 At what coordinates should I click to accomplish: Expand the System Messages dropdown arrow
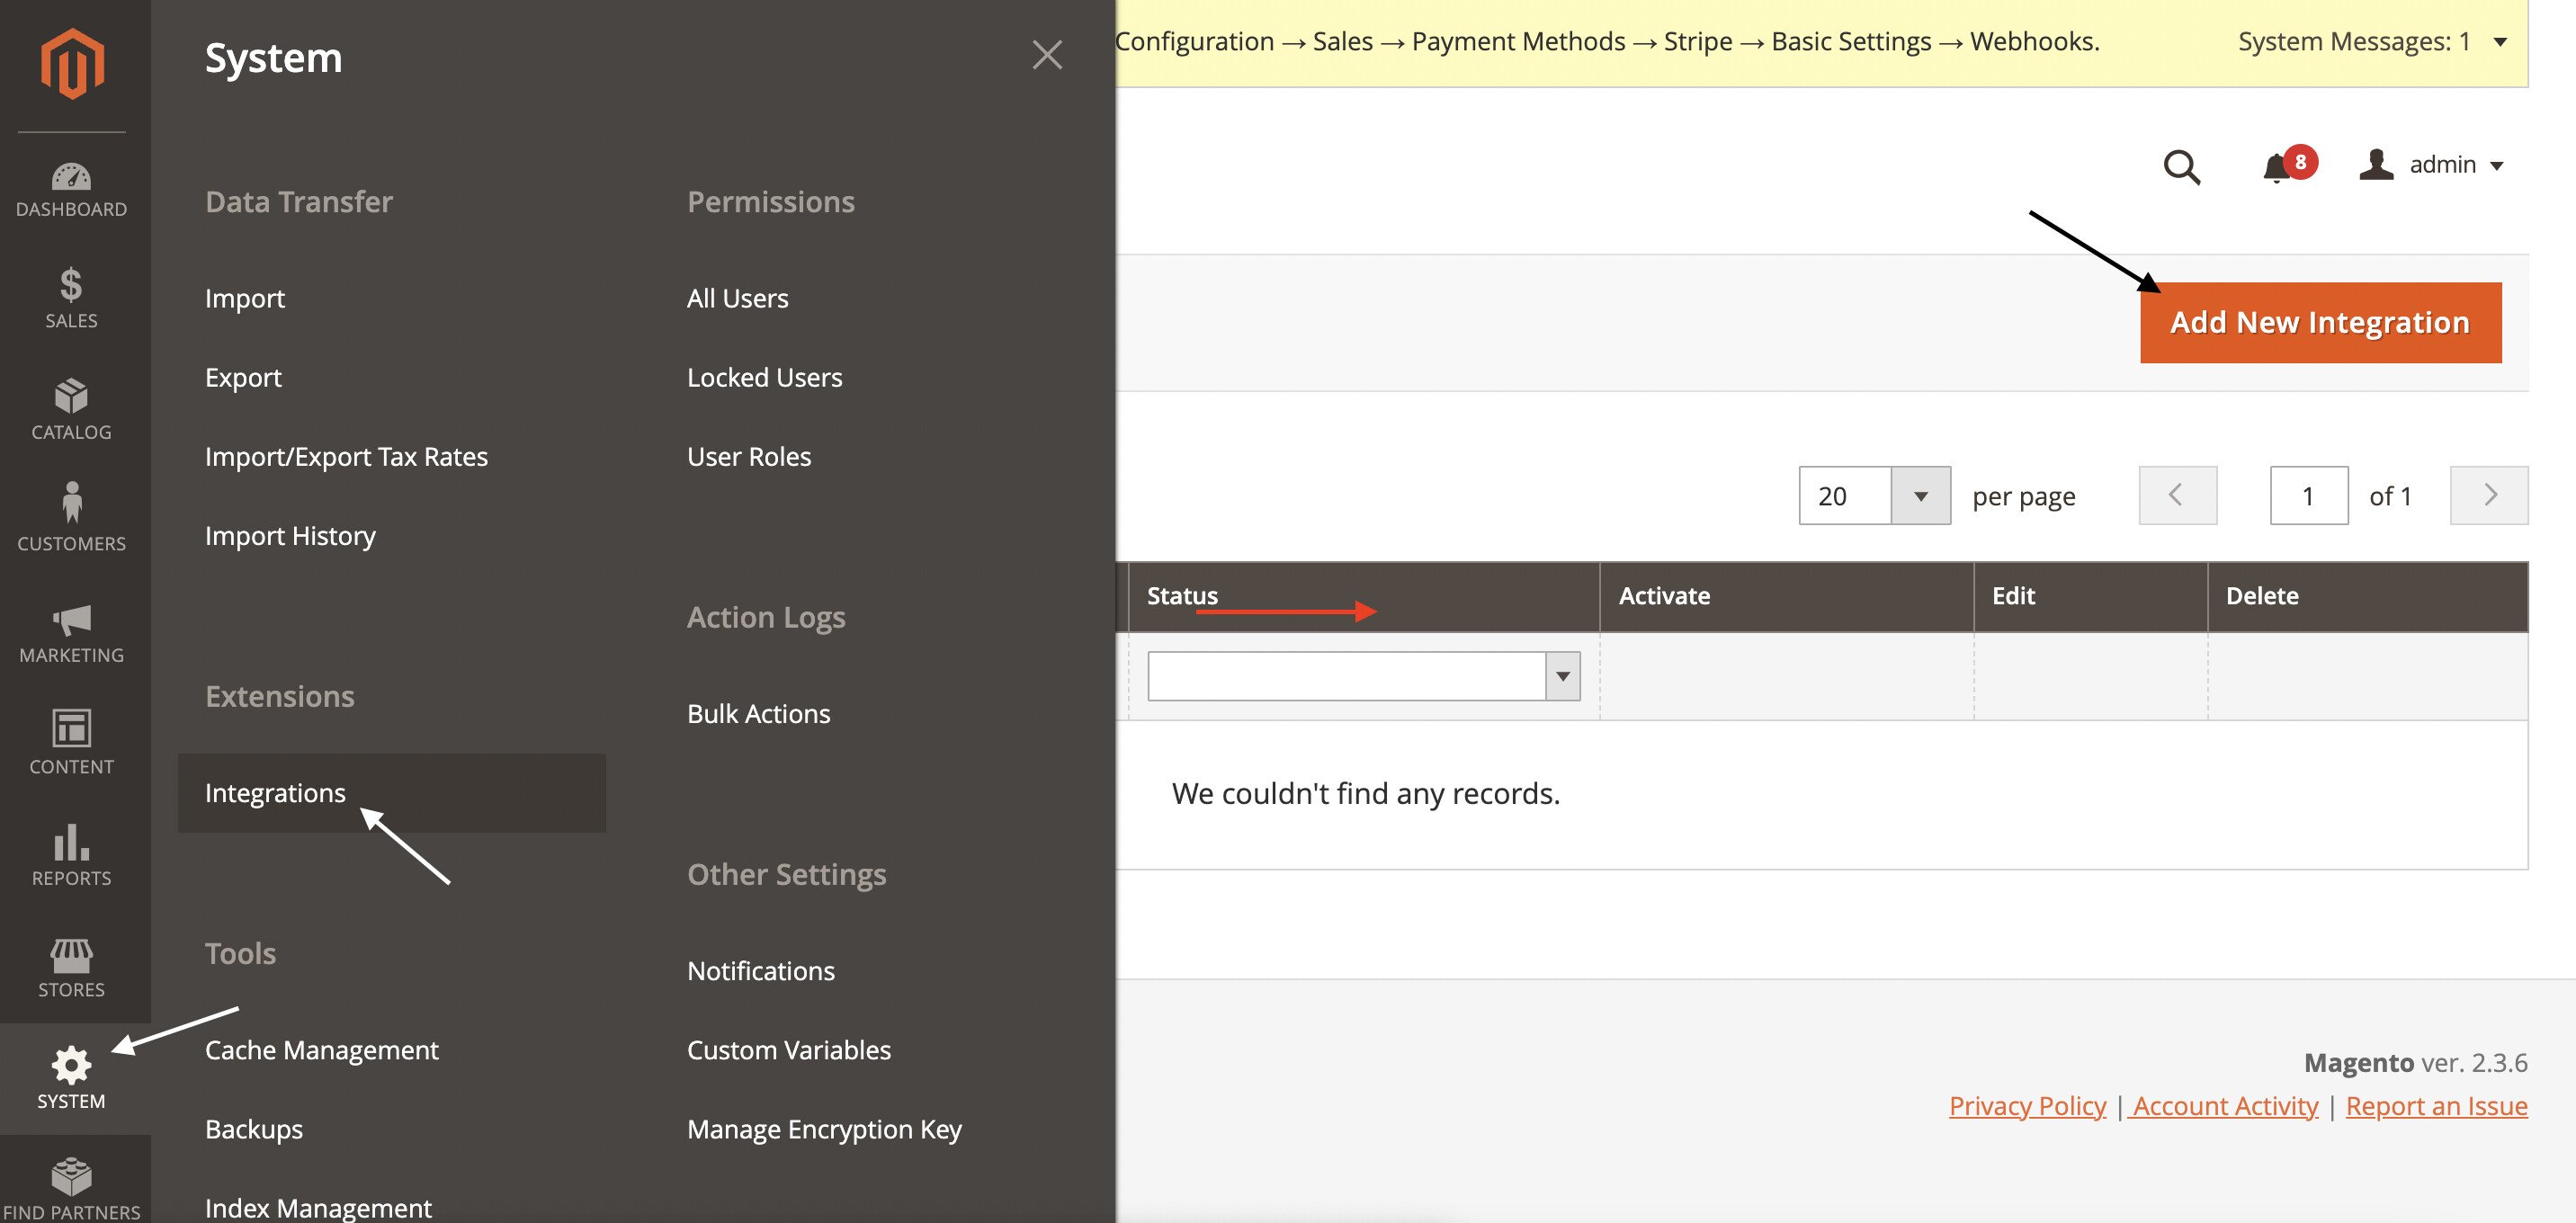click(2500, 42)
